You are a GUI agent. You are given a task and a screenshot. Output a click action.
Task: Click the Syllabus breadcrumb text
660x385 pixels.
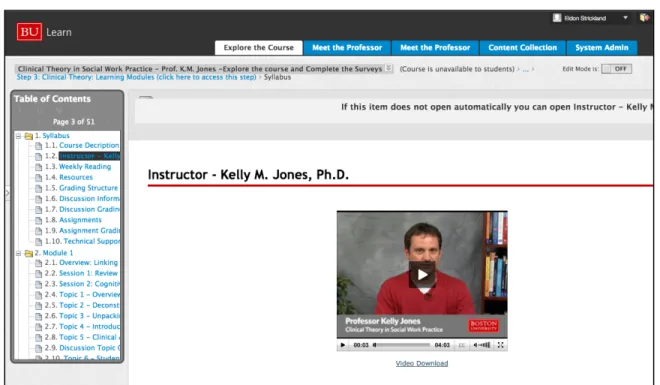(x=277, y=77)
